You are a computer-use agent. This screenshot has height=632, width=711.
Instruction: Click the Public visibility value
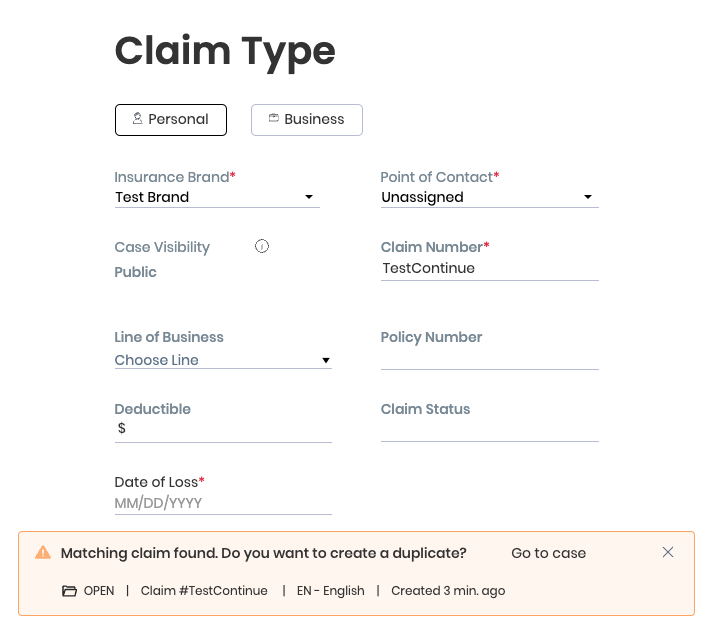136,272
